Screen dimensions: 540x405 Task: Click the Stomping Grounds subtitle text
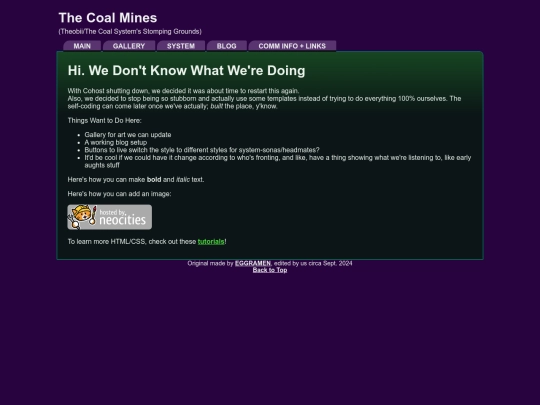pos(130,31)
